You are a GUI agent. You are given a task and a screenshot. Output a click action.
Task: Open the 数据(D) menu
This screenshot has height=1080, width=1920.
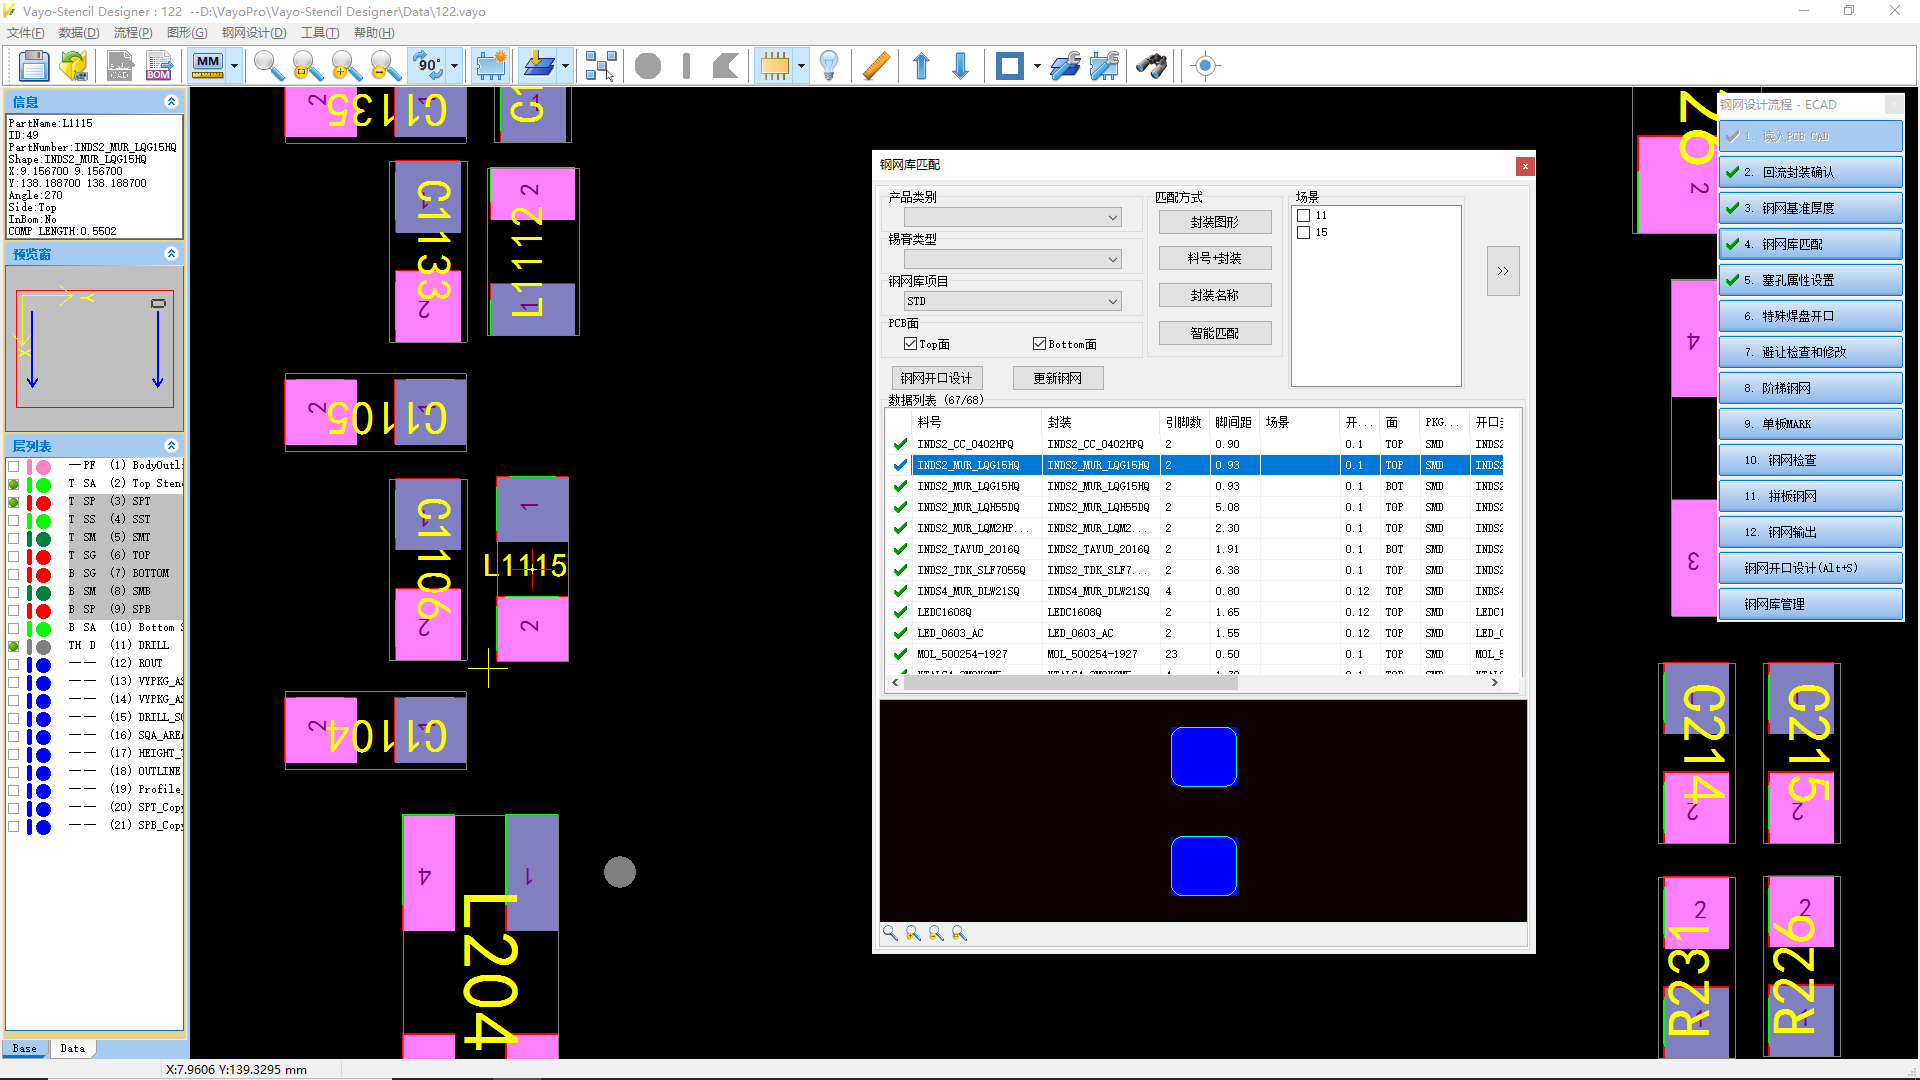tap(79, 33)
